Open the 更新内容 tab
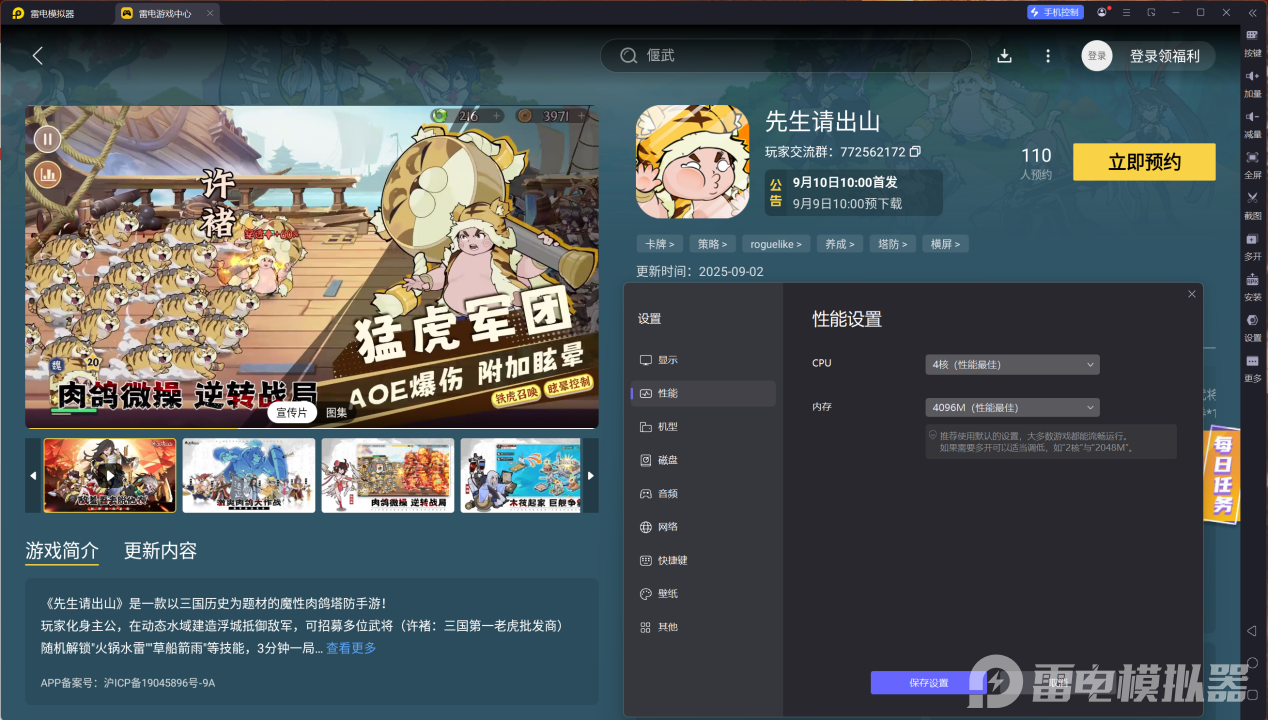This screenshot has width=1268, height=720. coord(158,551)
